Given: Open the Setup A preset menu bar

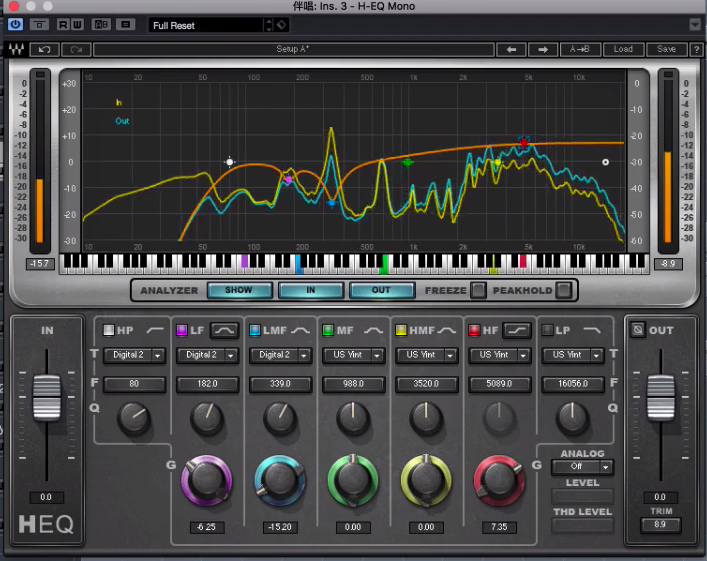Looking at the screenshot, I should coord(293,49).
